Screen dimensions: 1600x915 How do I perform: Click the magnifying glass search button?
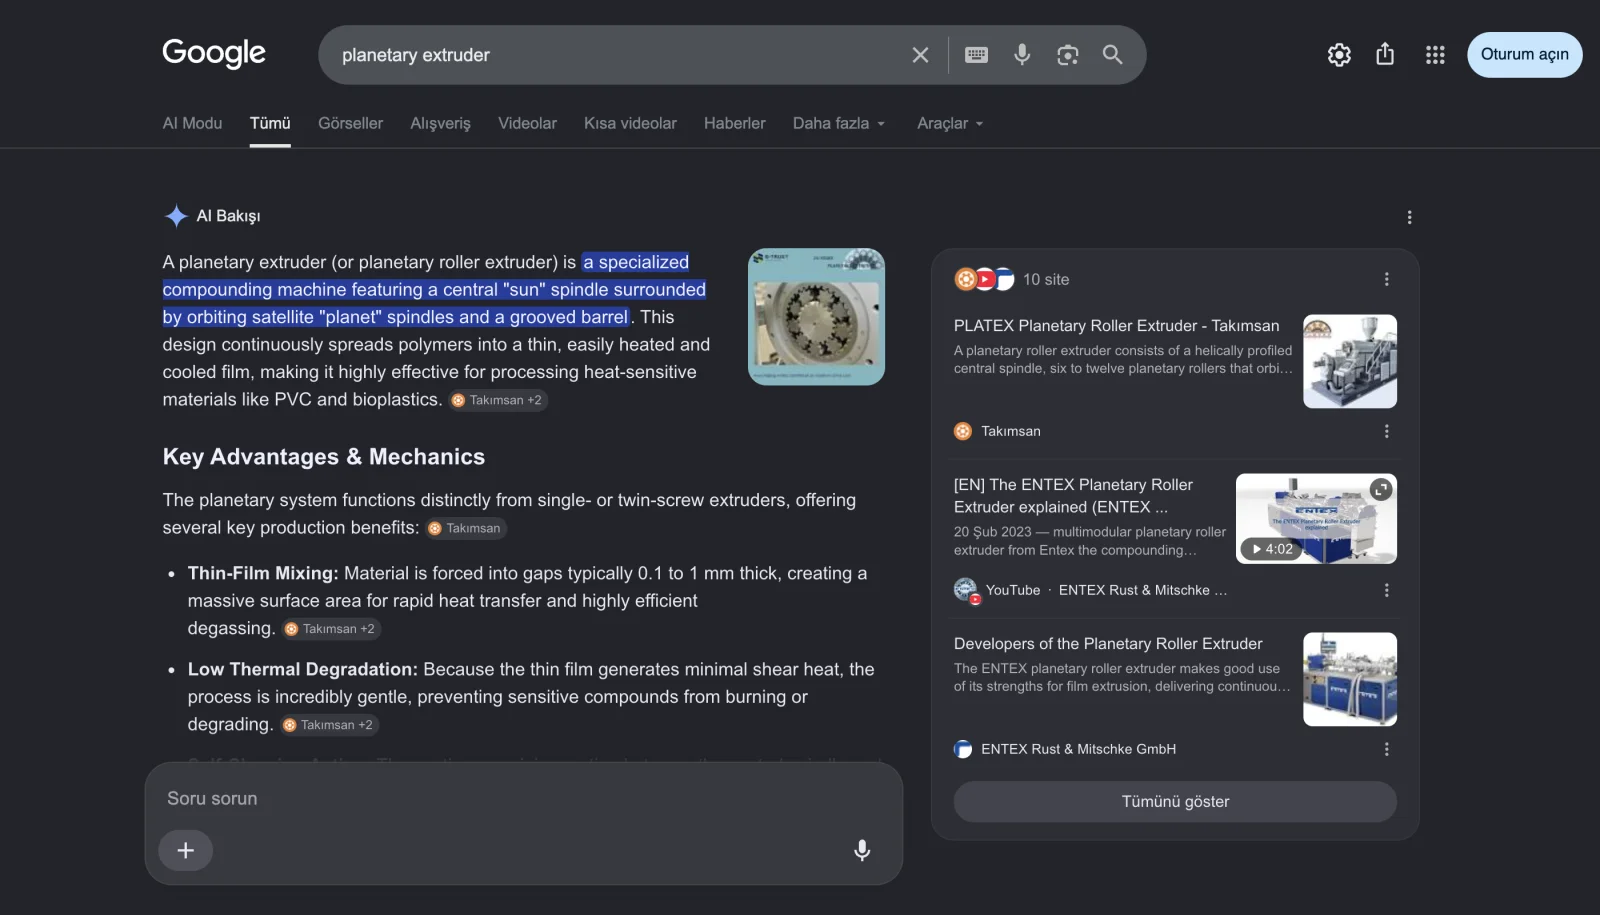(1112, 55)
